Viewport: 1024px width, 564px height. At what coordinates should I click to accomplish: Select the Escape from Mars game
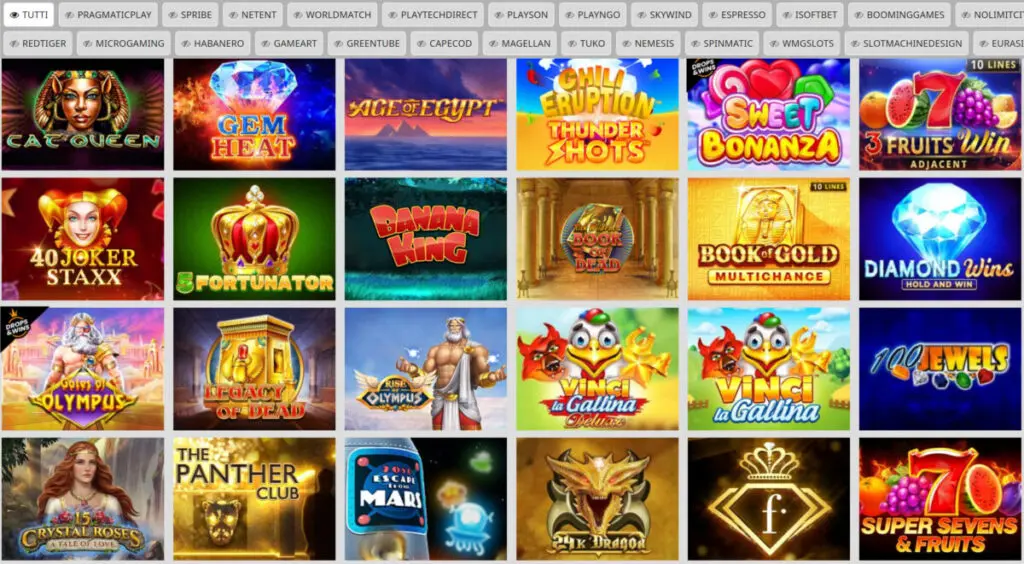click(425, 499)
